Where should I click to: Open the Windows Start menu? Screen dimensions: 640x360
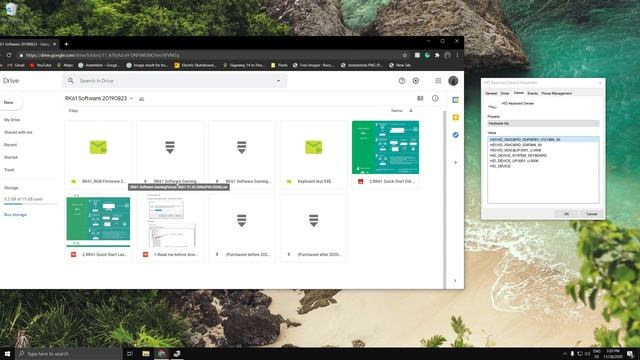click(x=7, y=353)
